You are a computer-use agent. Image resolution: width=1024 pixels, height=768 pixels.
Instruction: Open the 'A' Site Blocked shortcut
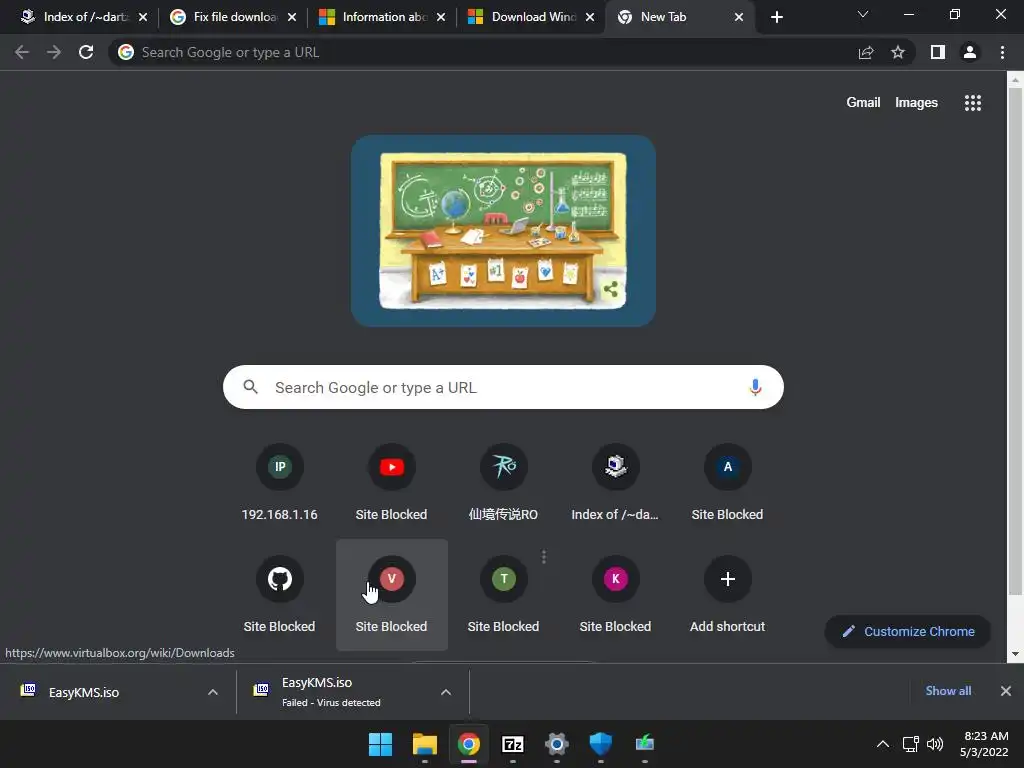click(728, 483)
